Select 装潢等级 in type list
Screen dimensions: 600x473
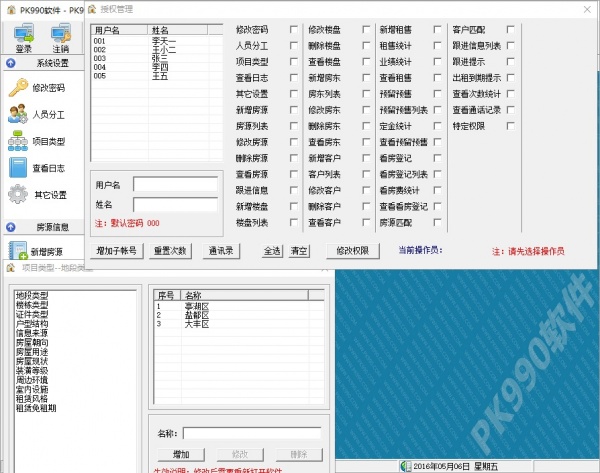pyautogui.click(x=32, y=370)
